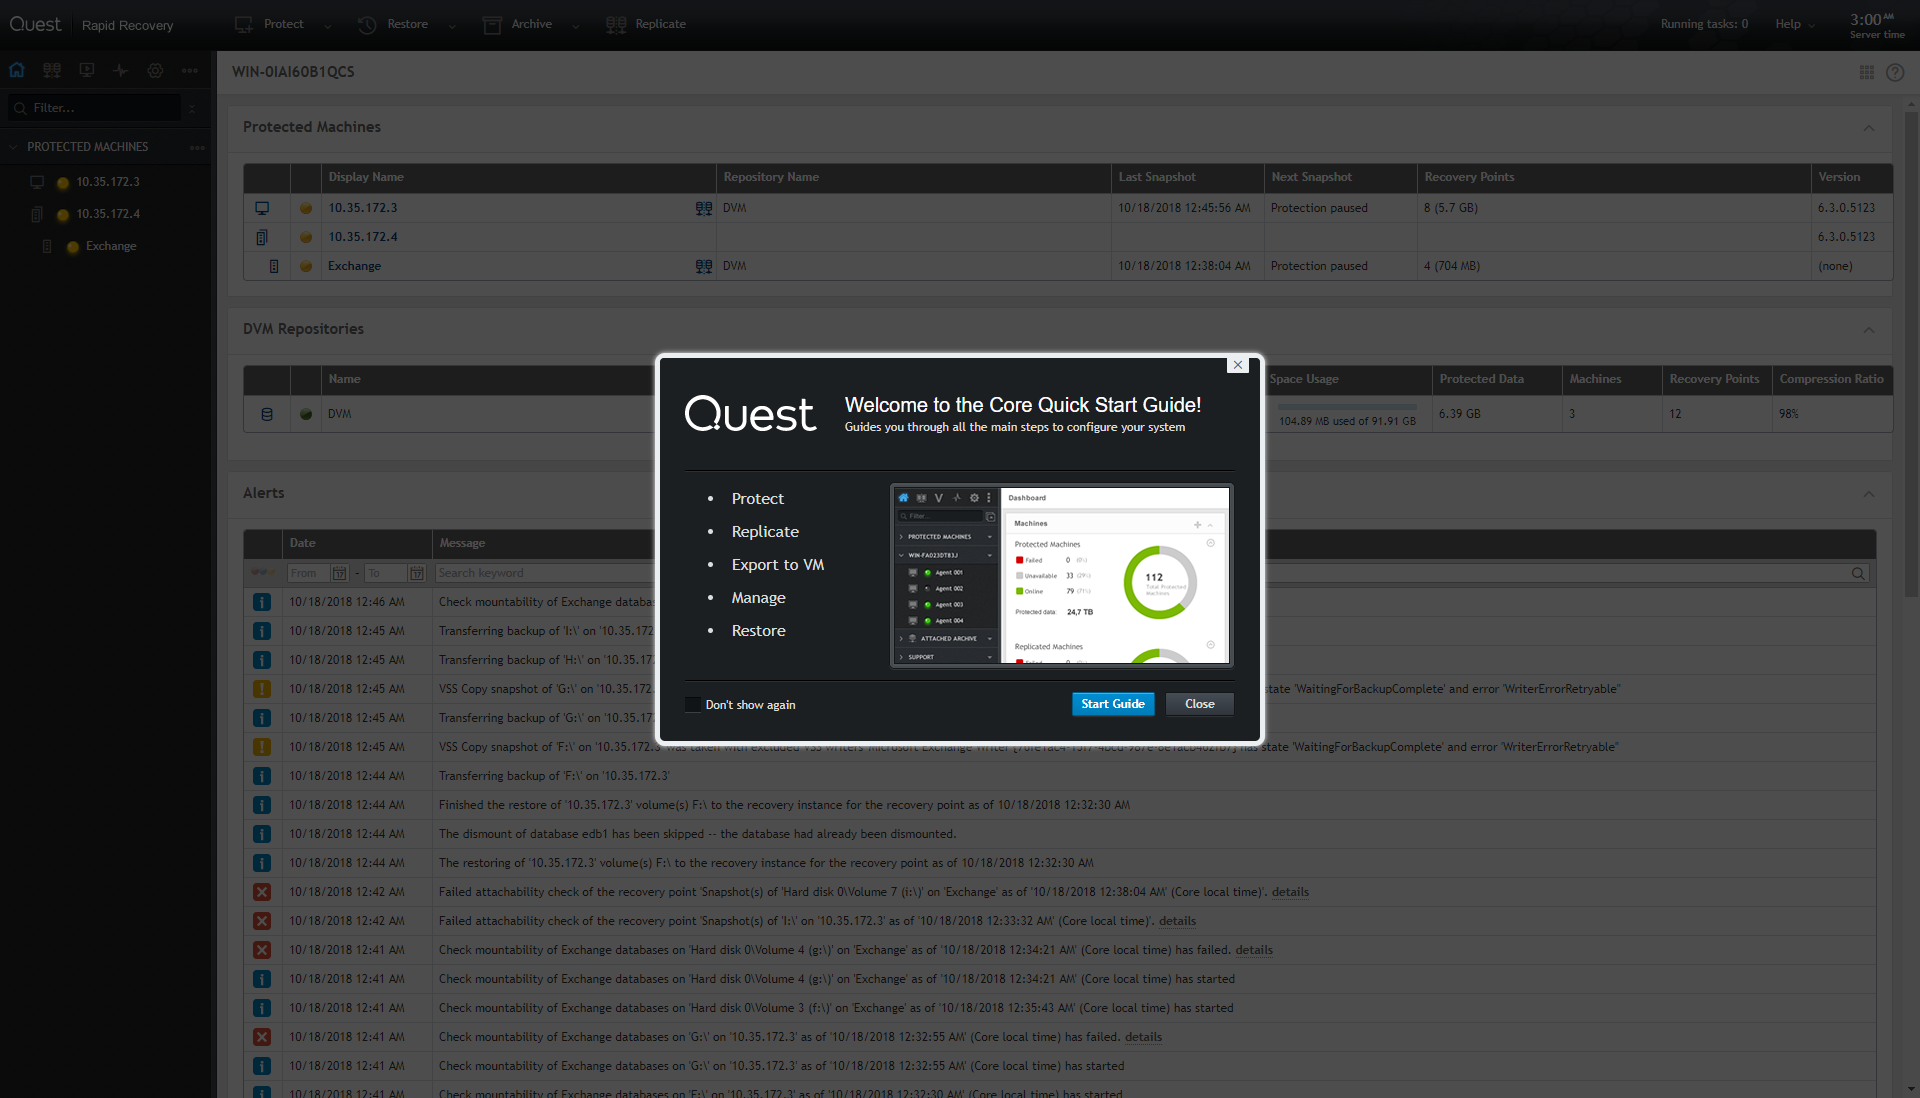Collapse the DVM Repositories panel
Screen dimensions: 1920x1098
pyautogui.click(x=1868, y=330)
